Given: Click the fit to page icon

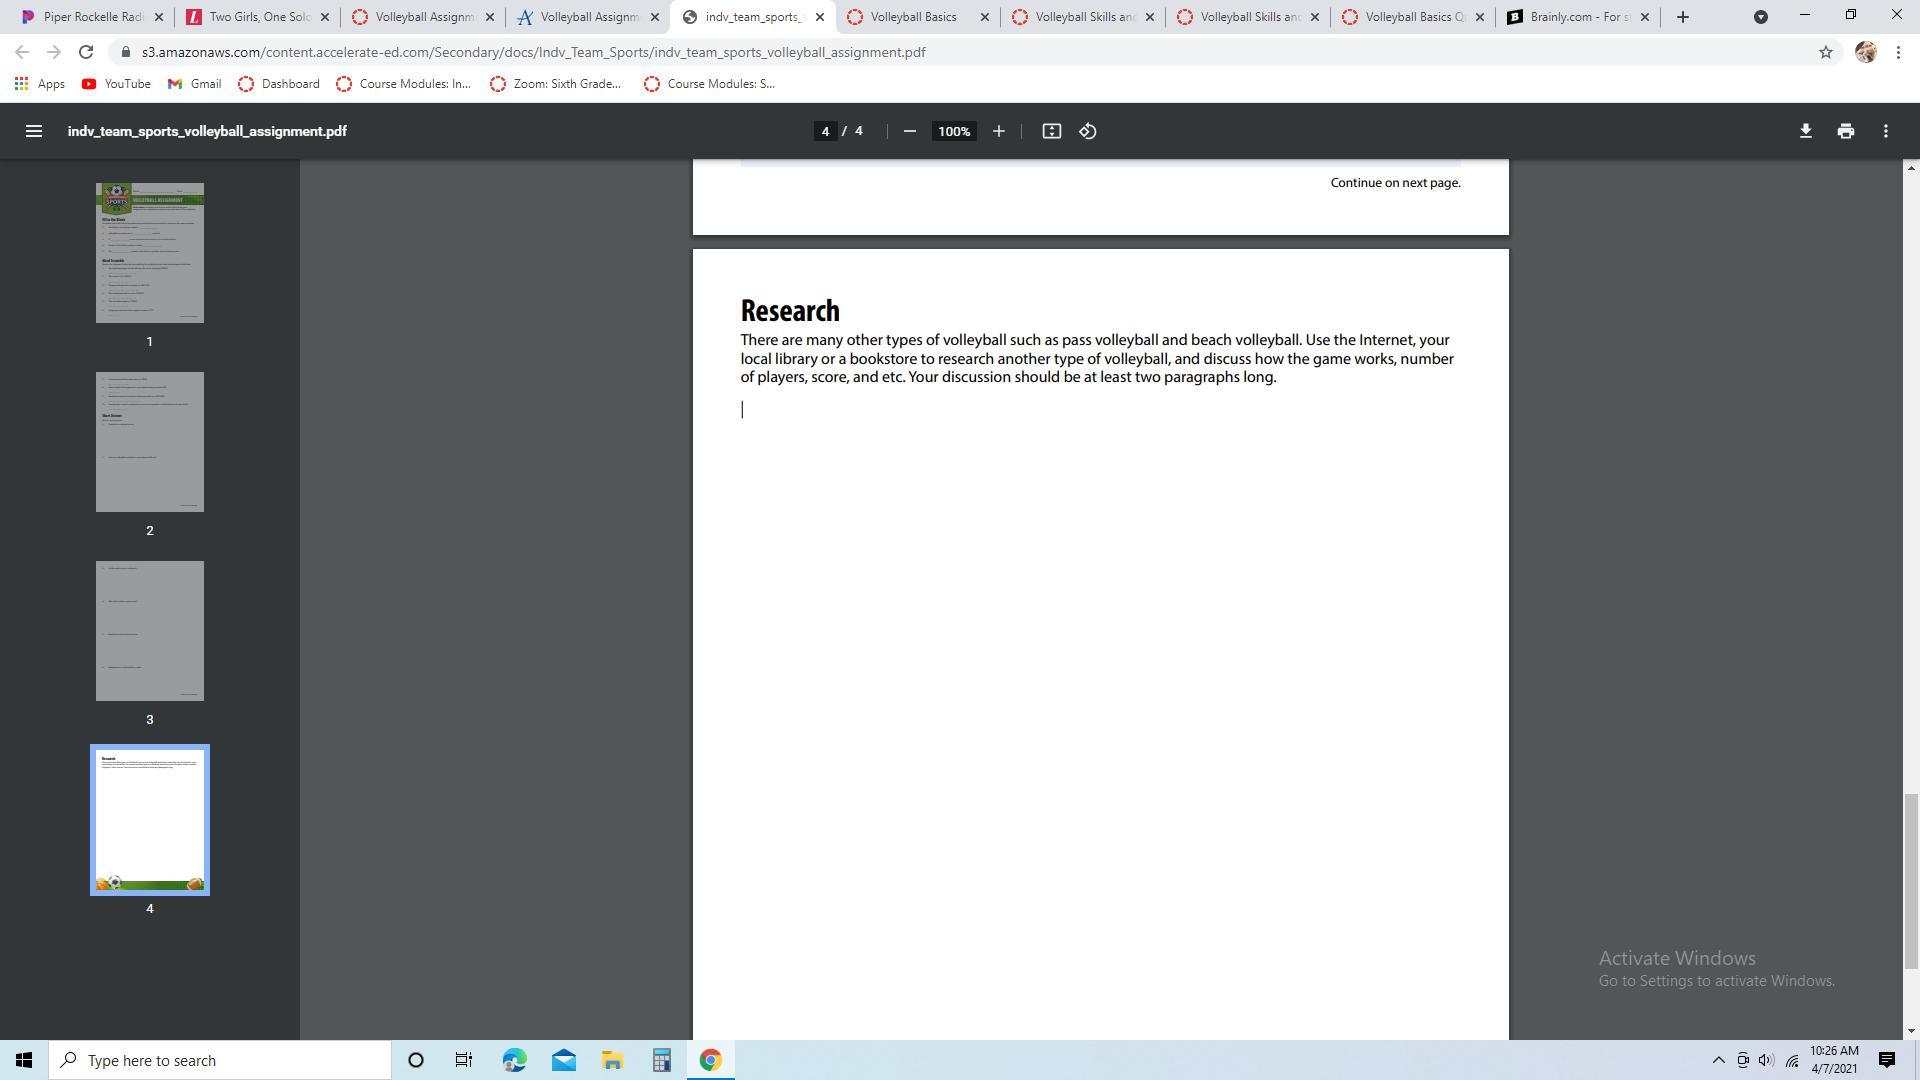Looking at the screenshot, I should (1051, 131).
